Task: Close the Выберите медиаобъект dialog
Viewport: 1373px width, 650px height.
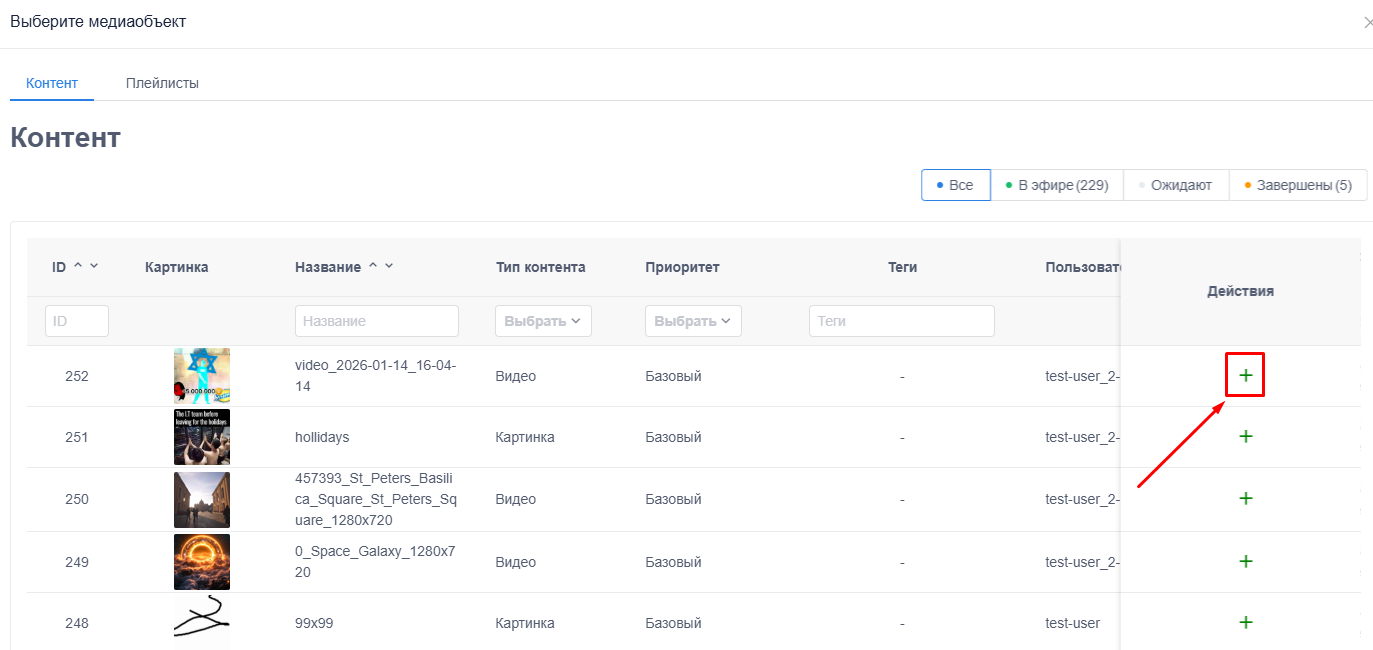Action: coord(1367,22)
